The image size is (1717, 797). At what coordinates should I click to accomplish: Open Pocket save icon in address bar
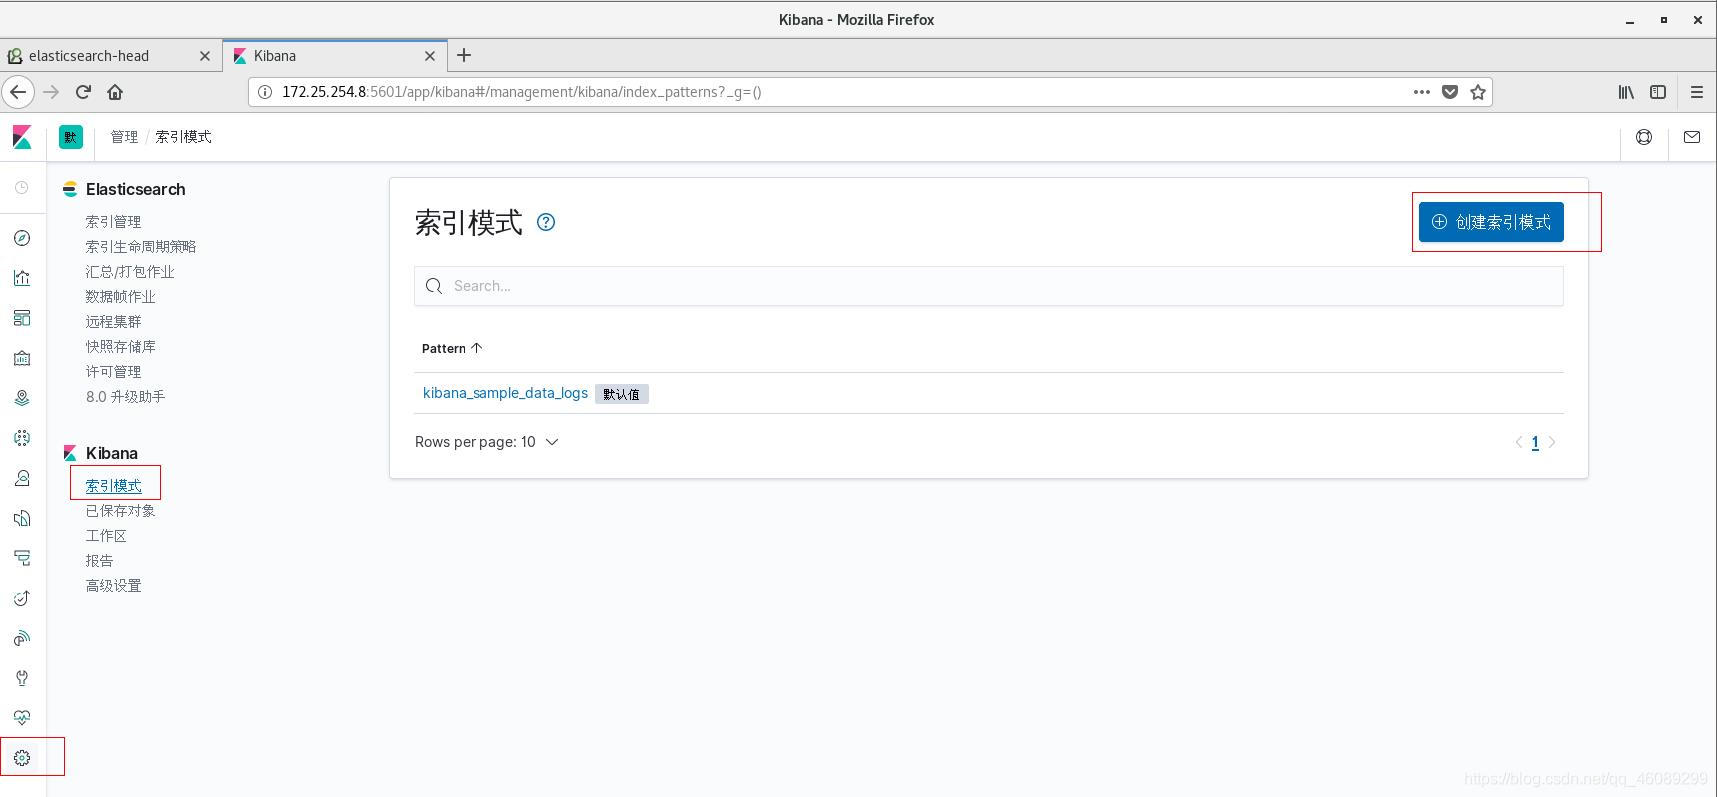(1450, 92)
